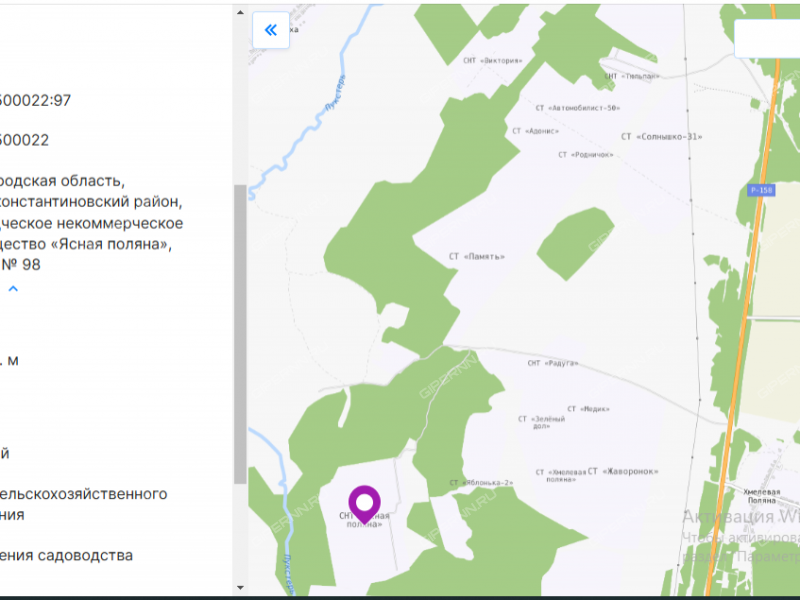Collapse the side panel with double-chevron button
This screenshot has width=800, height=600.
pos(270,30)
